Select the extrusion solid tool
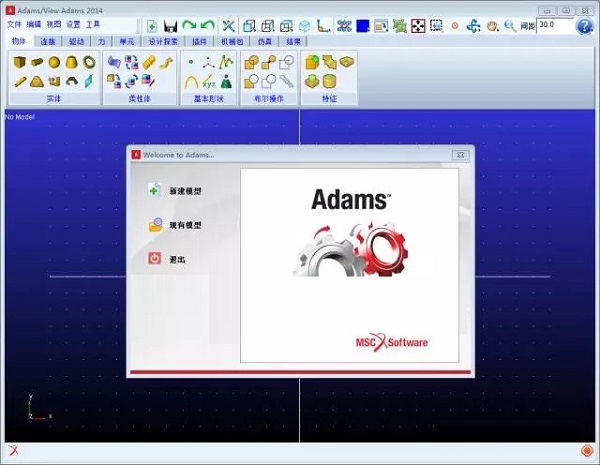This screenshot has width=600, height=465. (54, 81)
